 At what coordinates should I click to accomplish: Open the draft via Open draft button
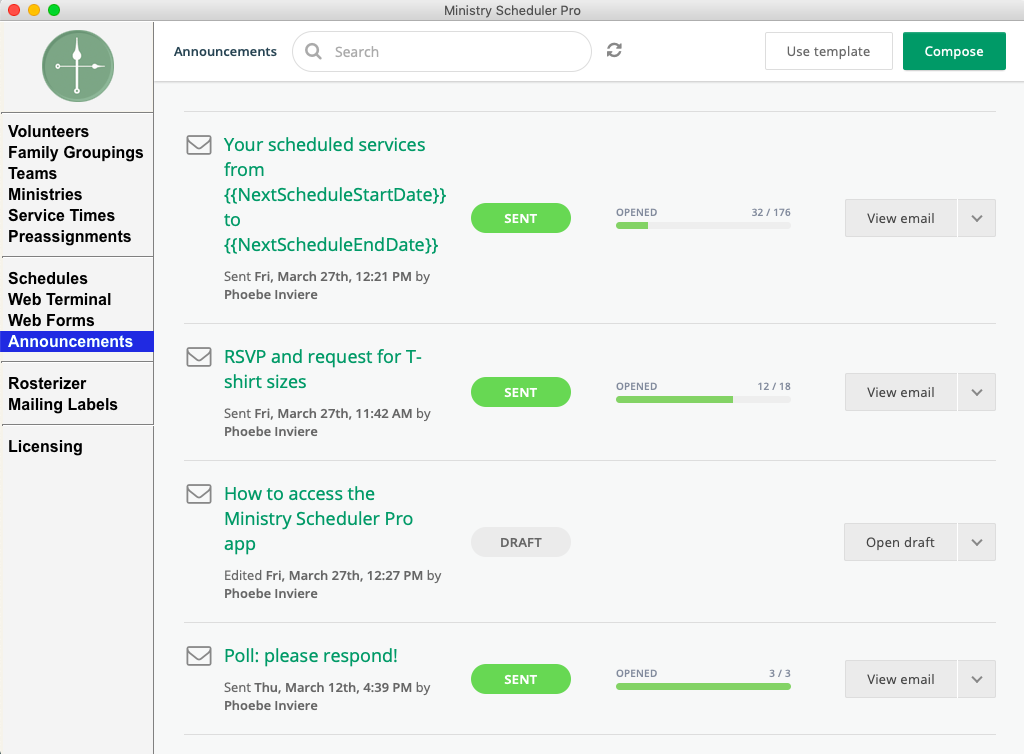click(x=900, y=542)
